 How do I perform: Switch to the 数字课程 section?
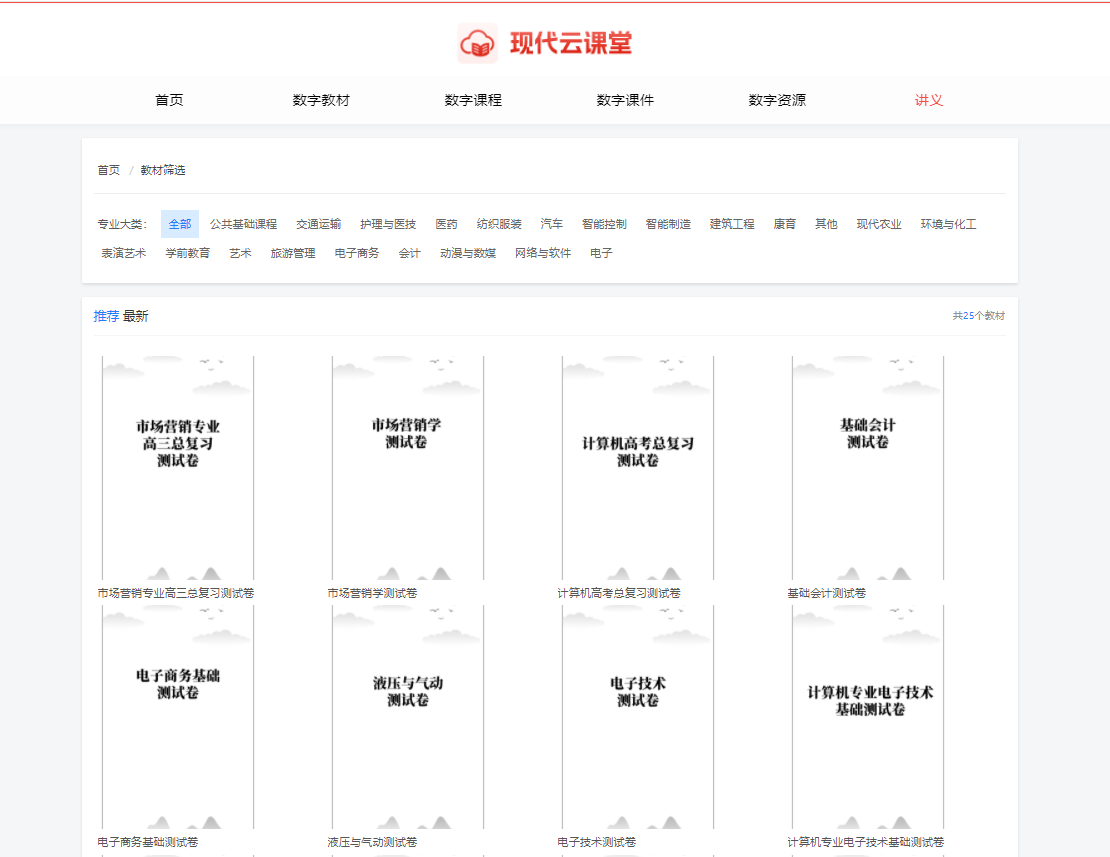[x=473, y=100]
